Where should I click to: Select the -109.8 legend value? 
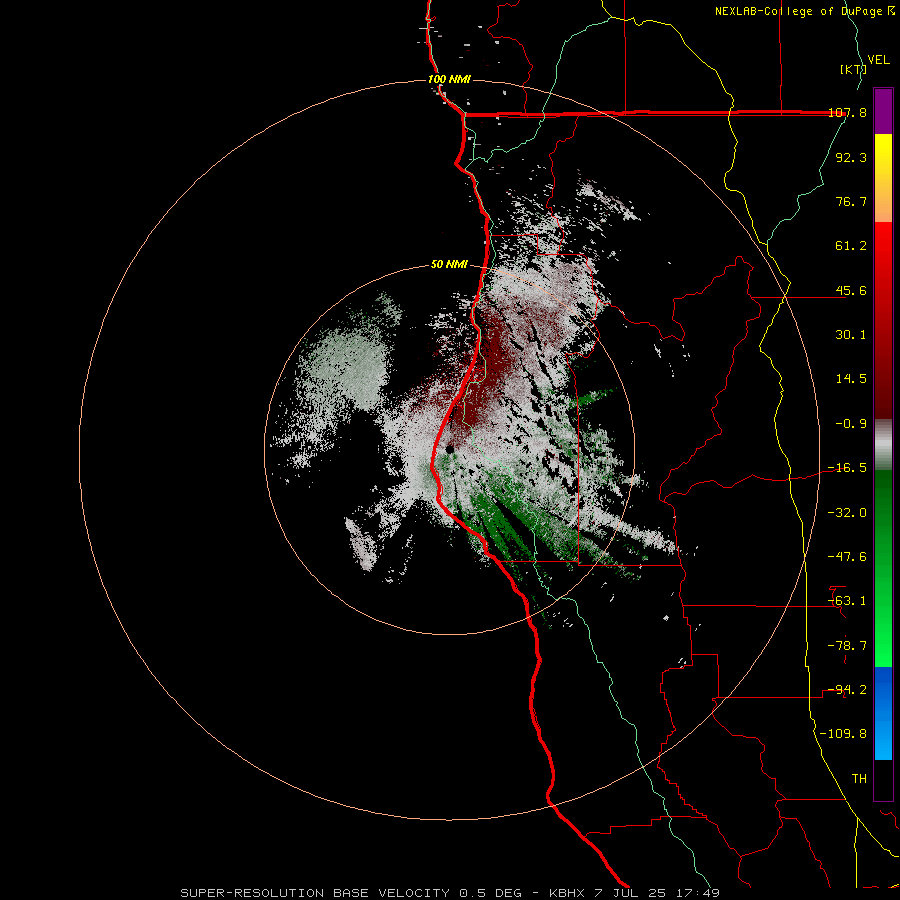[843, 734]
